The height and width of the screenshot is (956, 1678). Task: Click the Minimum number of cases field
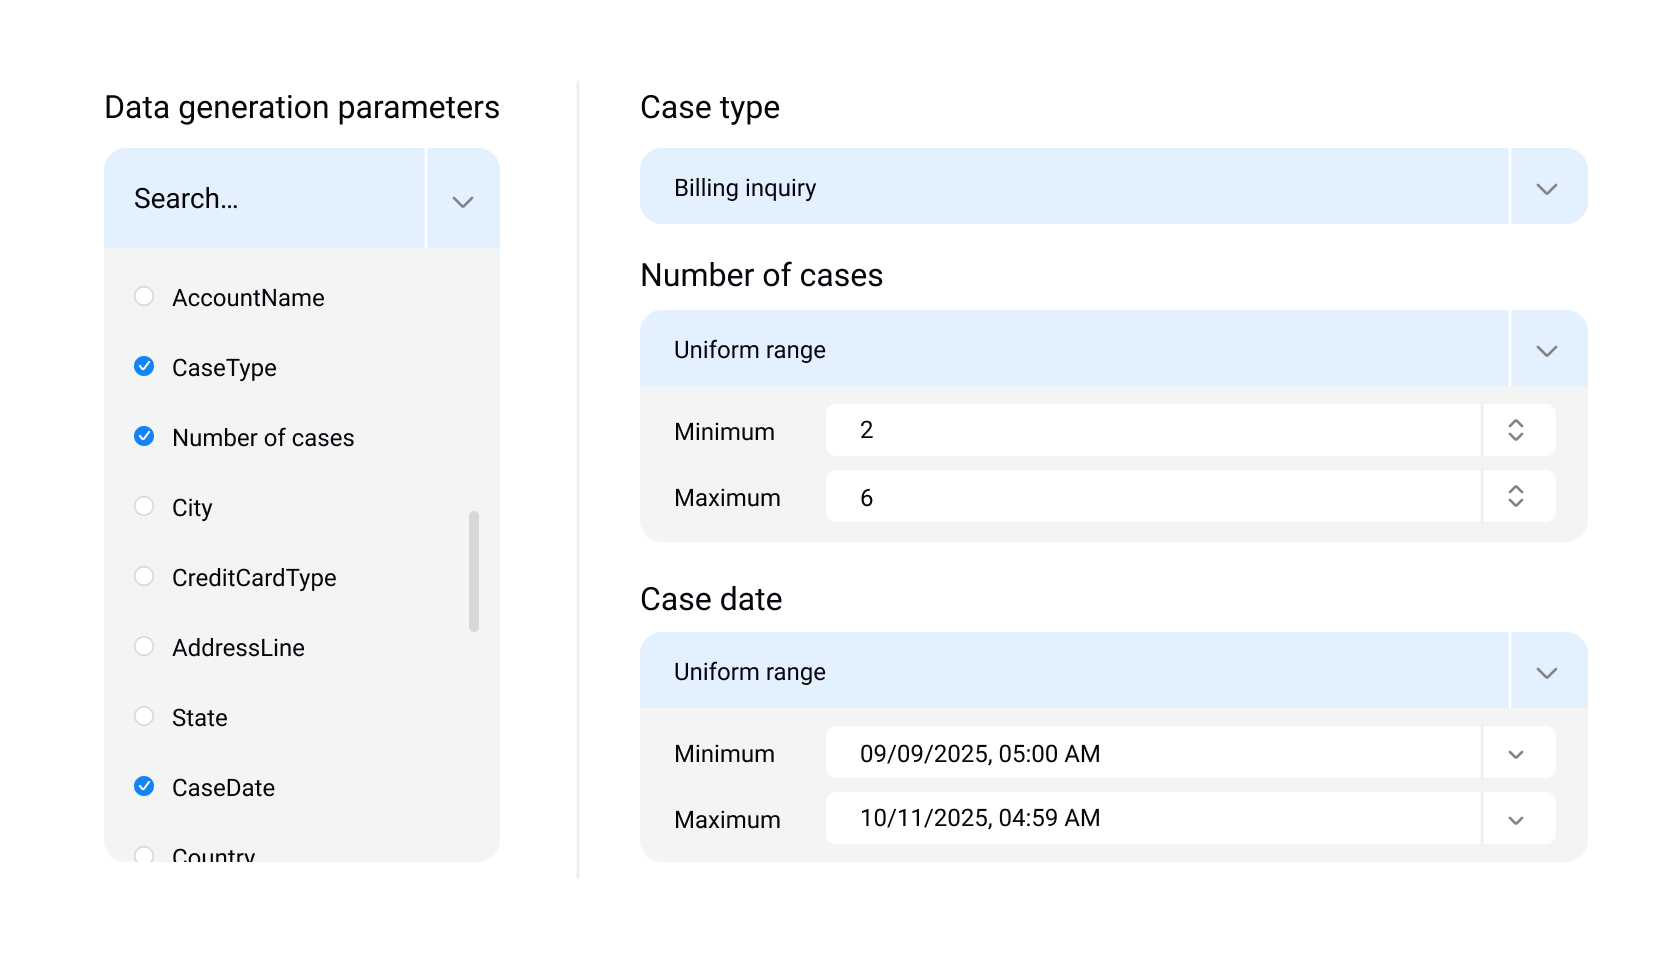(x=1152, y=430)
